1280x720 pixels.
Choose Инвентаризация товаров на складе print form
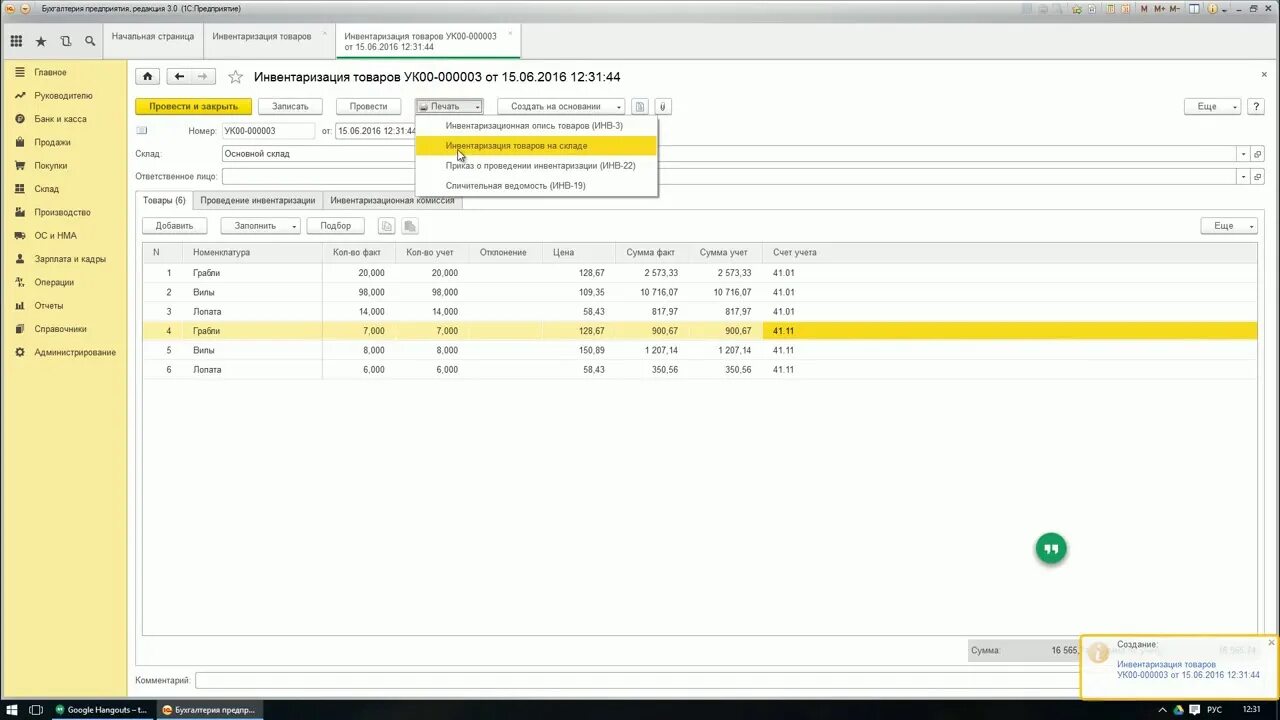point(536,146)
